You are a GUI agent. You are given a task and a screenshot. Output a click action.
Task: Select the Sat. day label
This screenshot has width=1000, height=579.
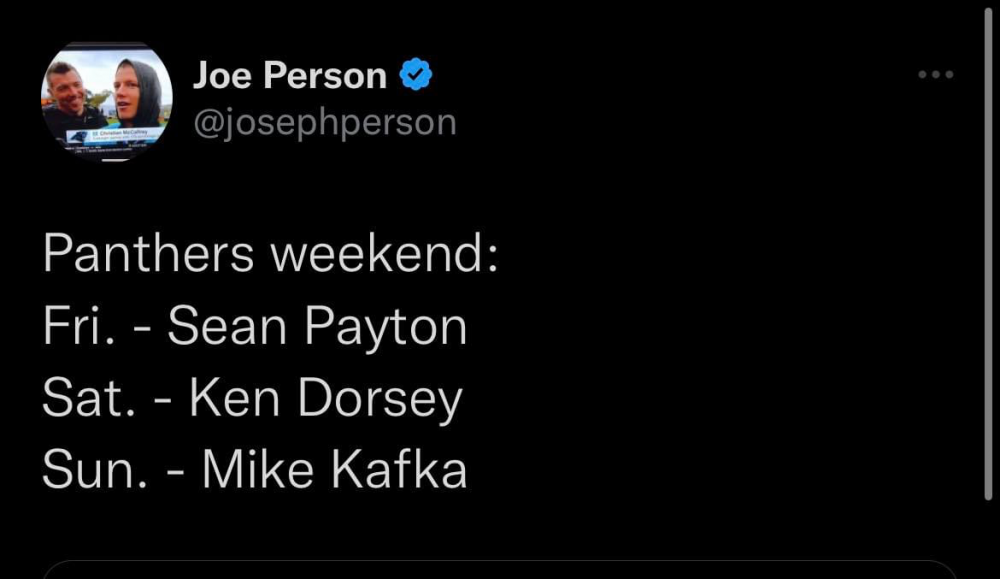[x=88, y=398]
